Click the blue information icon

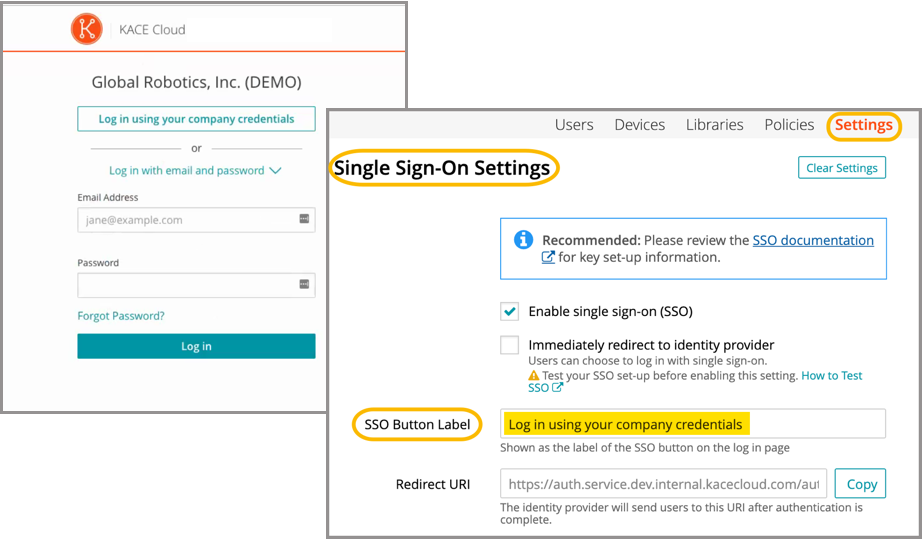[x=523, y=240]
